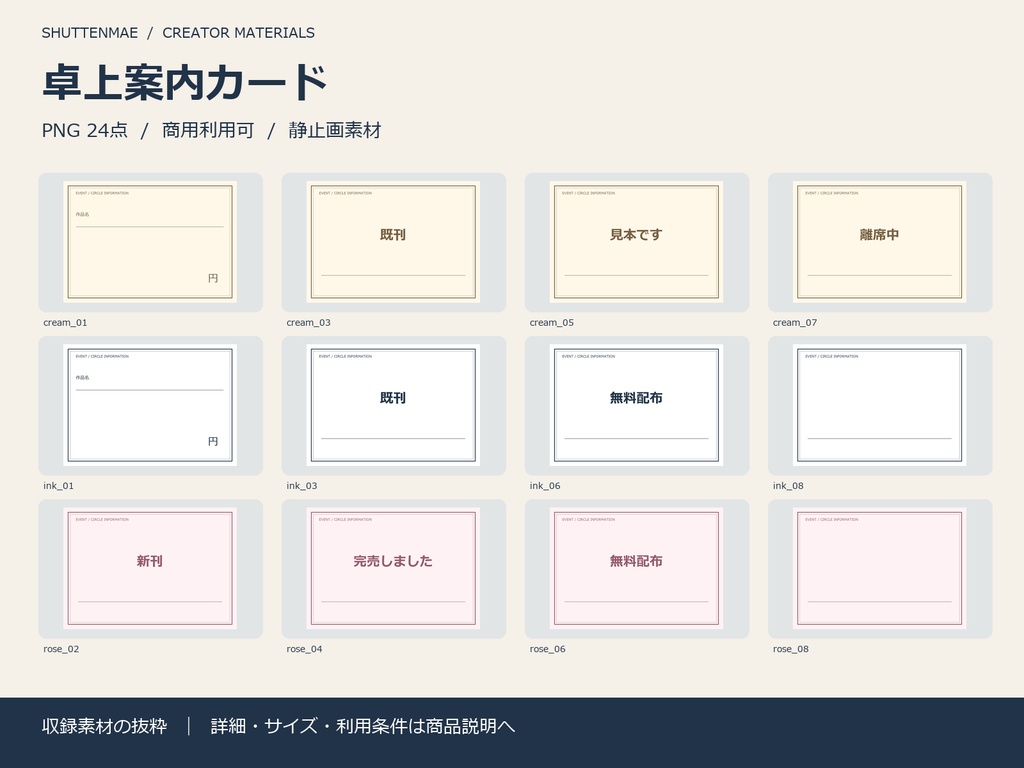Screen dimensions: 1024x768
Task: Click the cream_01 file name label
Action: 65,323
